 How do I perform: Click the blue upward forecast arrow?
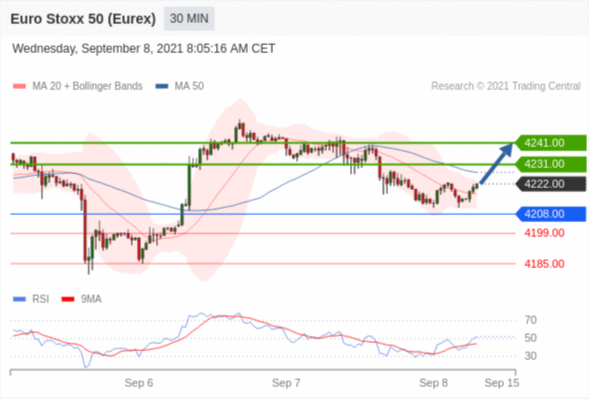tap(496, 163)
